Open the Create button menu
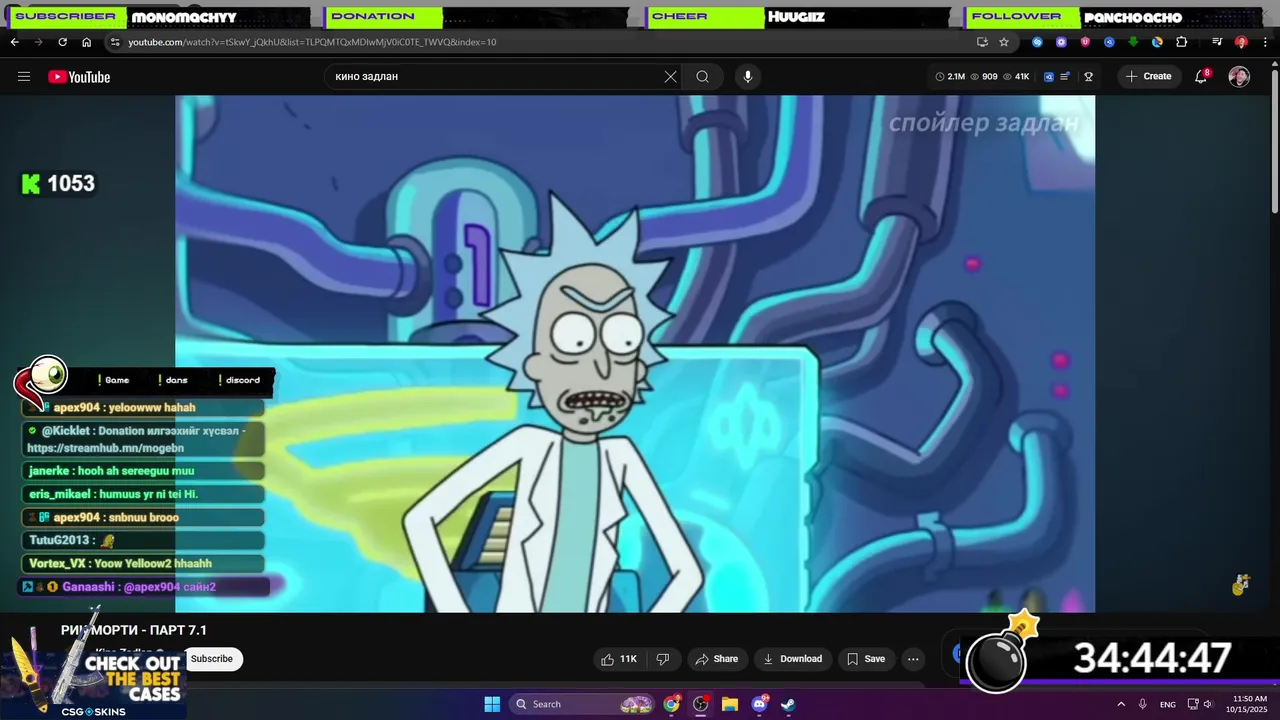1280x720 pixels. pyautogui.click(x=1148, y=77)
